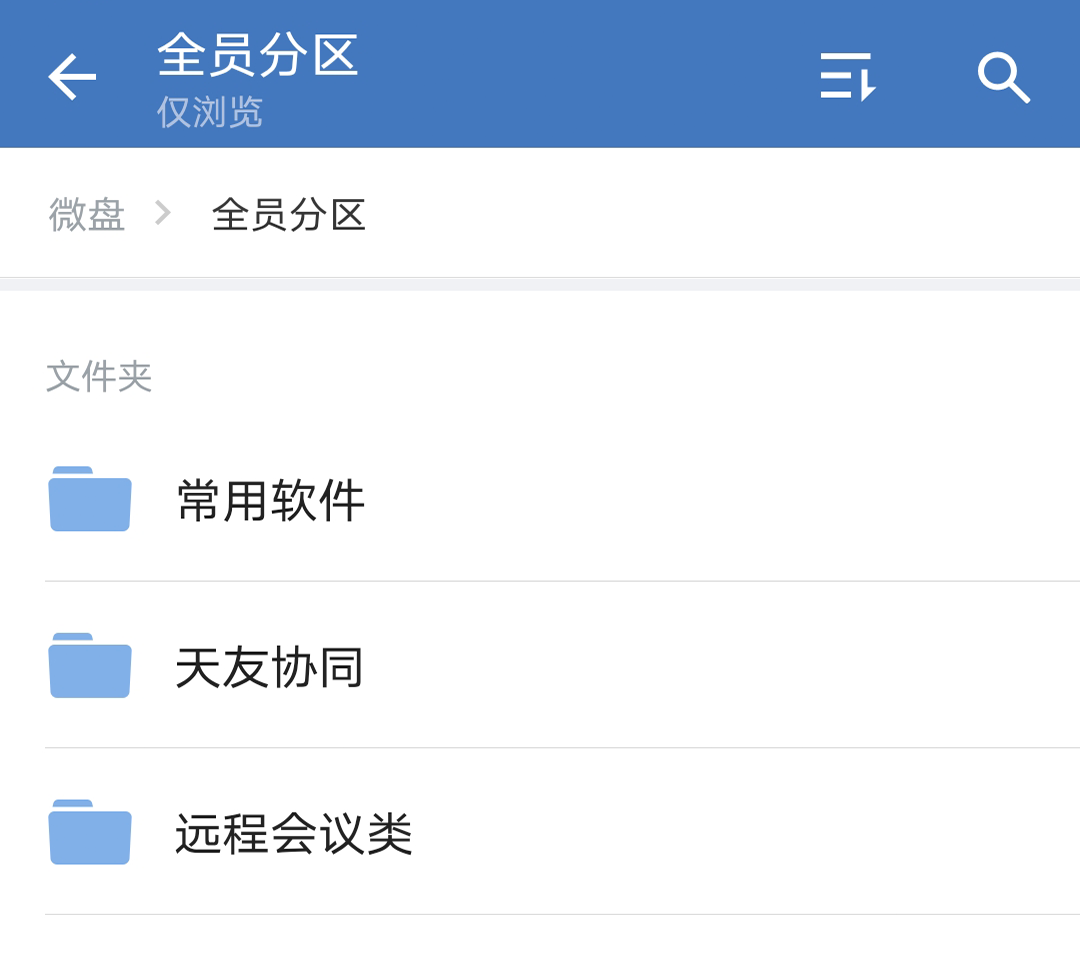Click the 文件夹 section label

point(99,377)
